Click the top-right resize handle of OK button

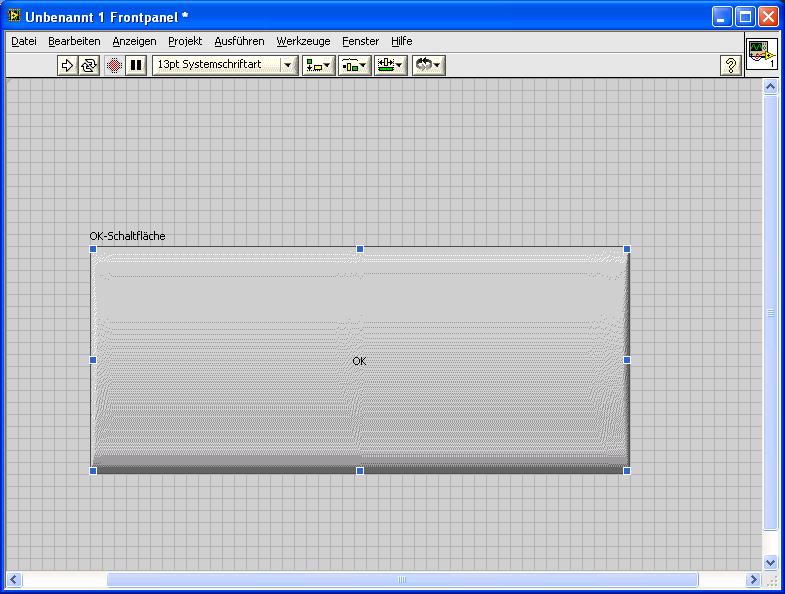click(627, 249)
